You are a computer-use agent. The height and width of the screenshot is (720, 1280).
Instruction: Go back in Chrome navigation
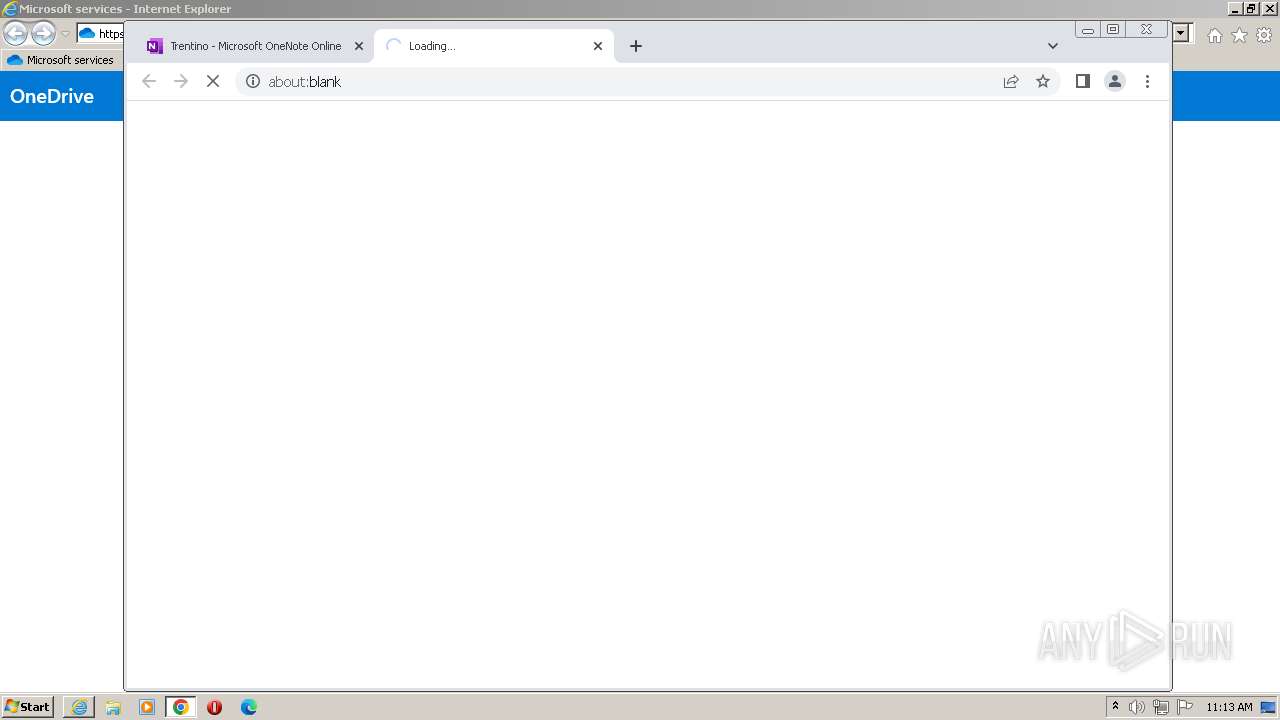[x=149, y=82]
